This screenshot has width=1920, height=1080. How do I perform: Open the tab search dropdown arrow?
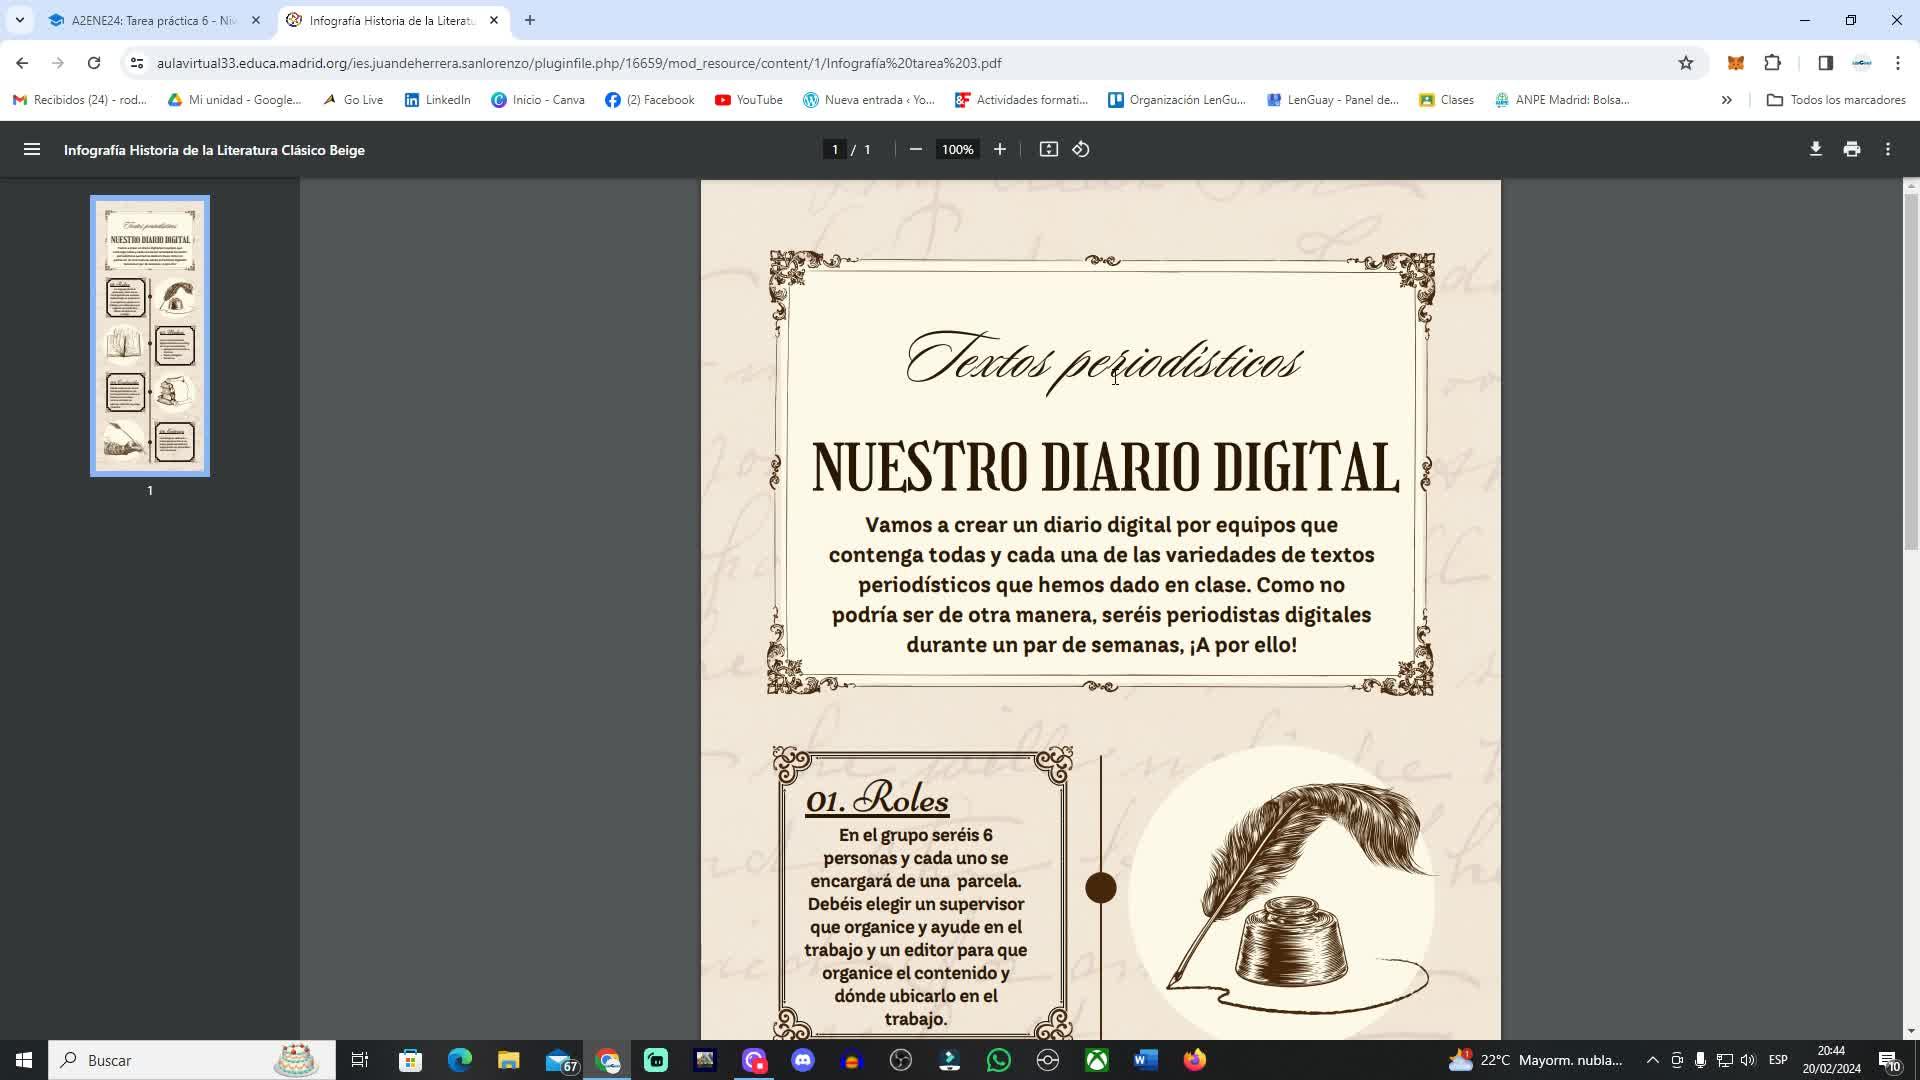pyautogui.click(x=19, y=20)
